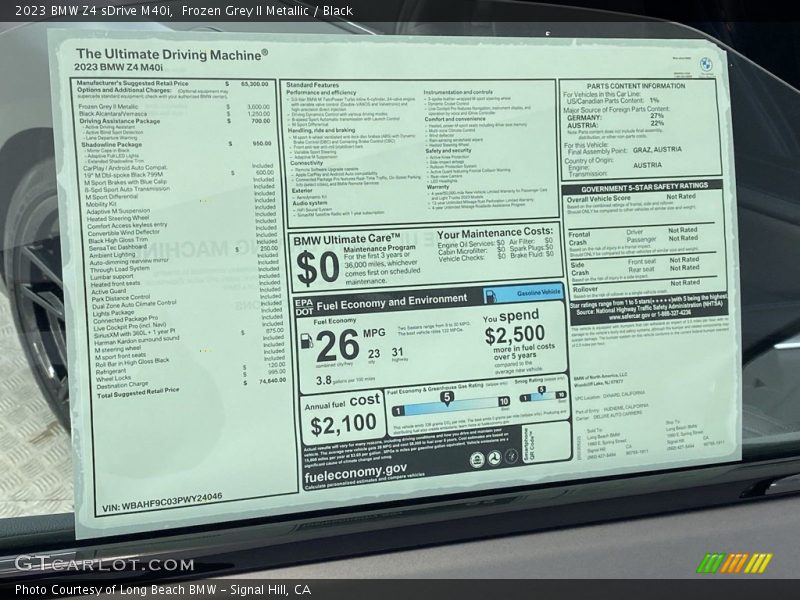Viewport: 800px width, 600px height.
Task: Click the 5 marker on the Greenhouse Gas Rating scale
Action: point(447,397)
